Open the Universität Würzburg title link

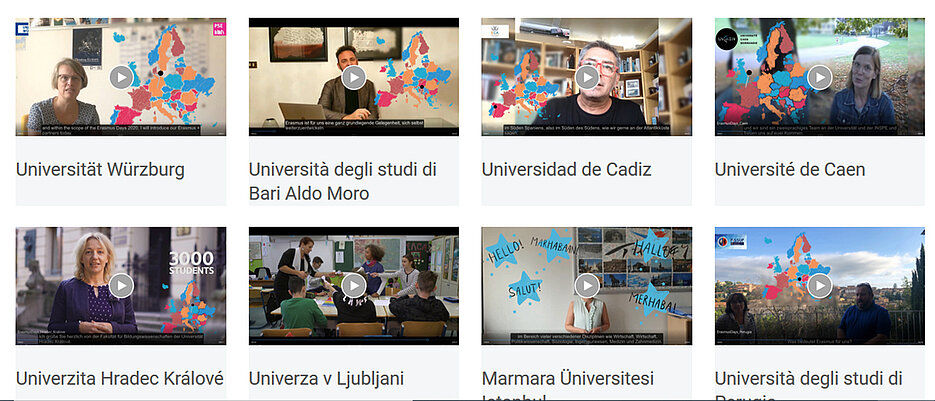(100, 170)
